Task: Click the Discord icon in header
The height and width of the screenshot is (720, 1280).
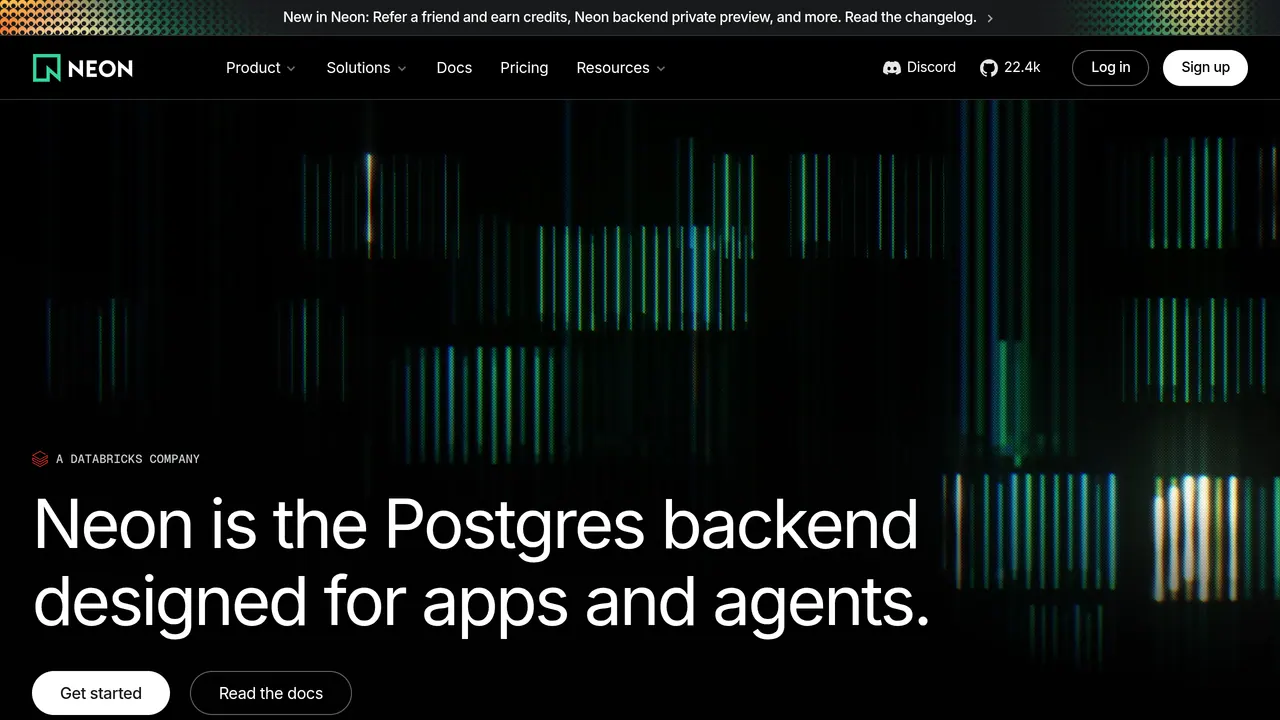Action: tap(892, 68)
